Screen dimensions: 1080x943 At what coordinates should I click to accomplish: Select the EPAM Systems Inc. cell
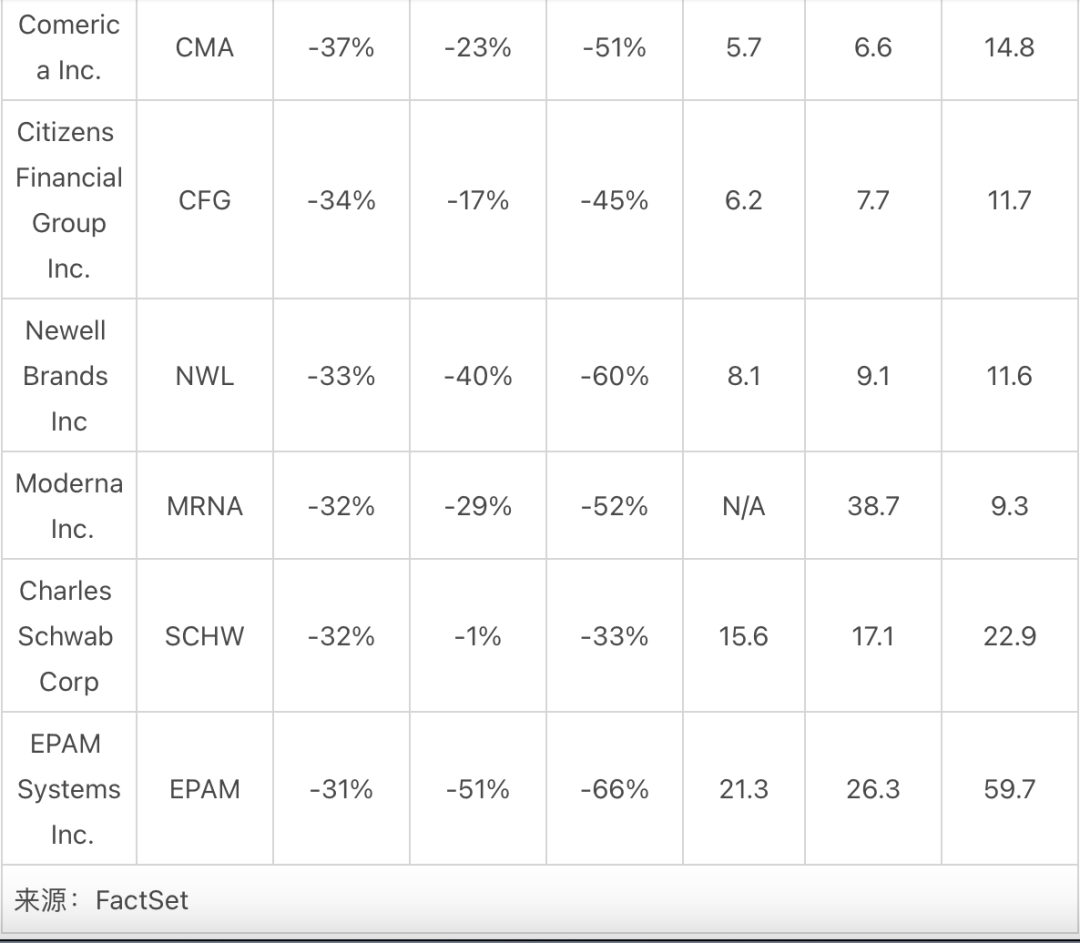(69, 789)
